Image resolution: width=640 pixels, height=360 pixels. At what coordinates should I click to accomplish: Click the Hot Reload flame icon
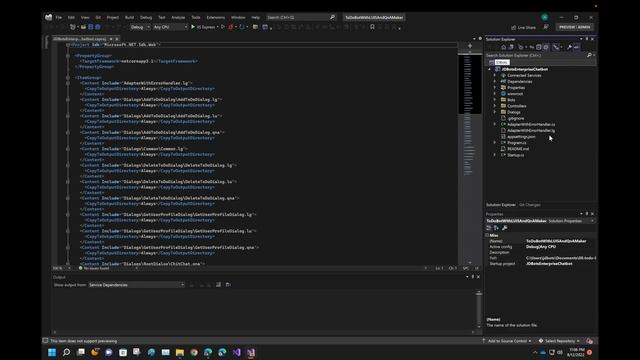(231, 27)
